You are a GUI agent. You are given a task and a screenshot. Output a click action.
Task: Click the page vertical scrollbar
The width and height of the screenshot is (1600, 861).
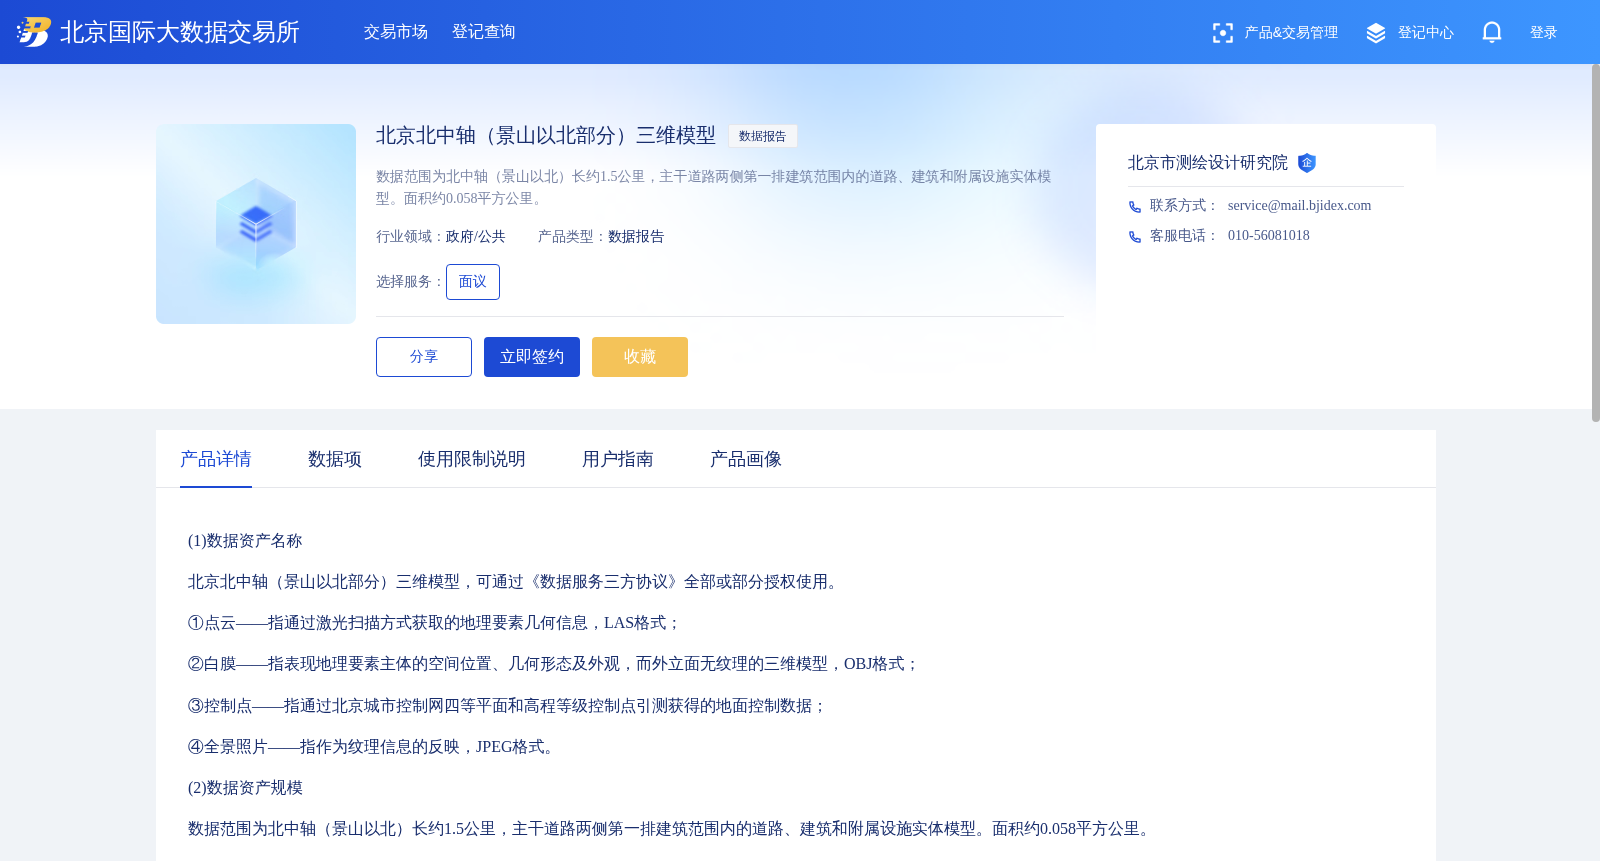click(x=1595, y=243)
